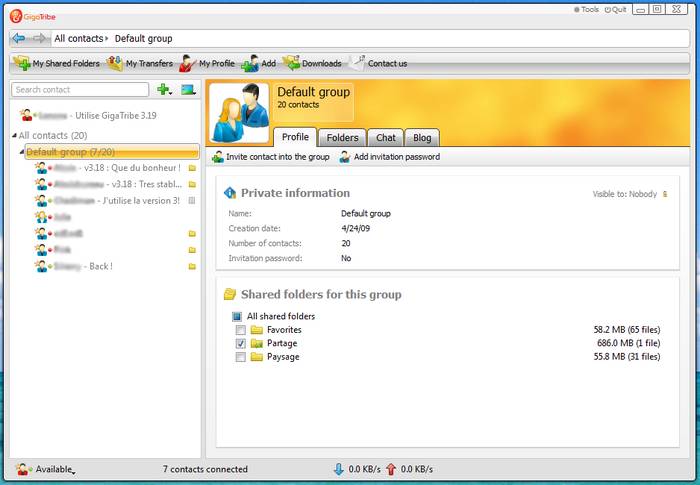Click the download speed arrow icon

[x=339, y=469]
